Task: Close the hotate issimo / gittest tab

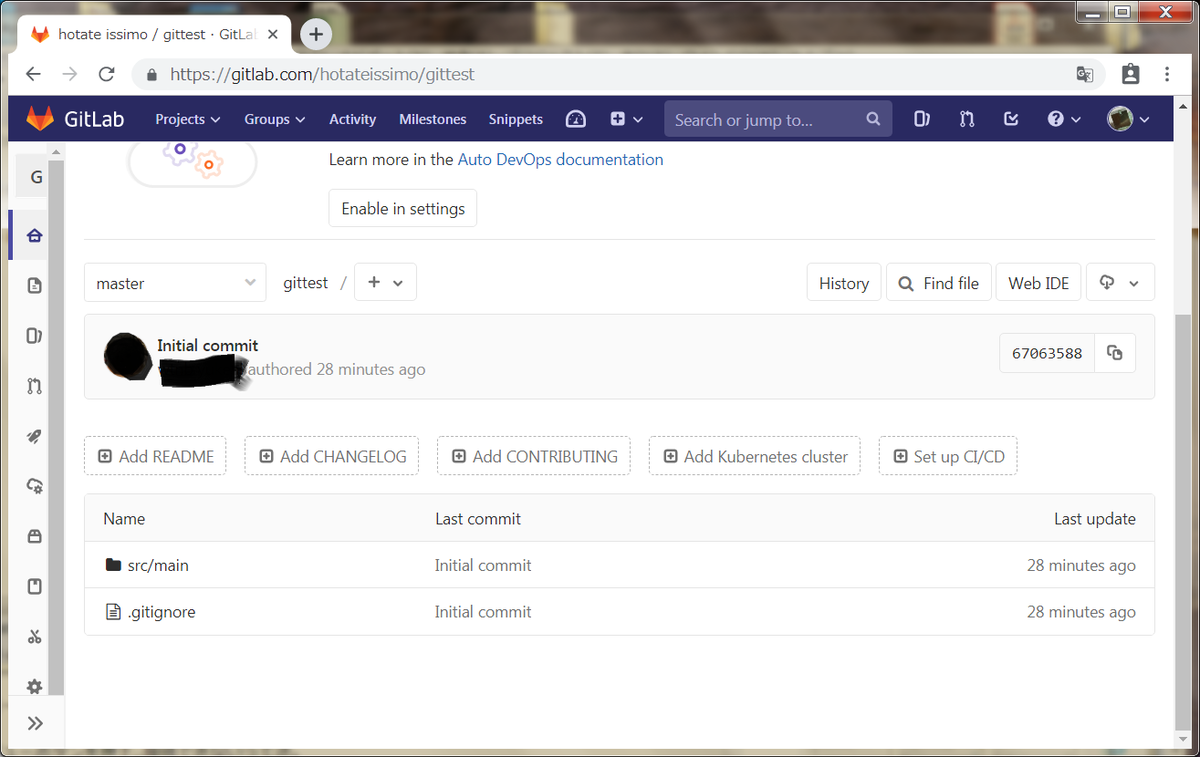Action: click(x=273, y=35)
